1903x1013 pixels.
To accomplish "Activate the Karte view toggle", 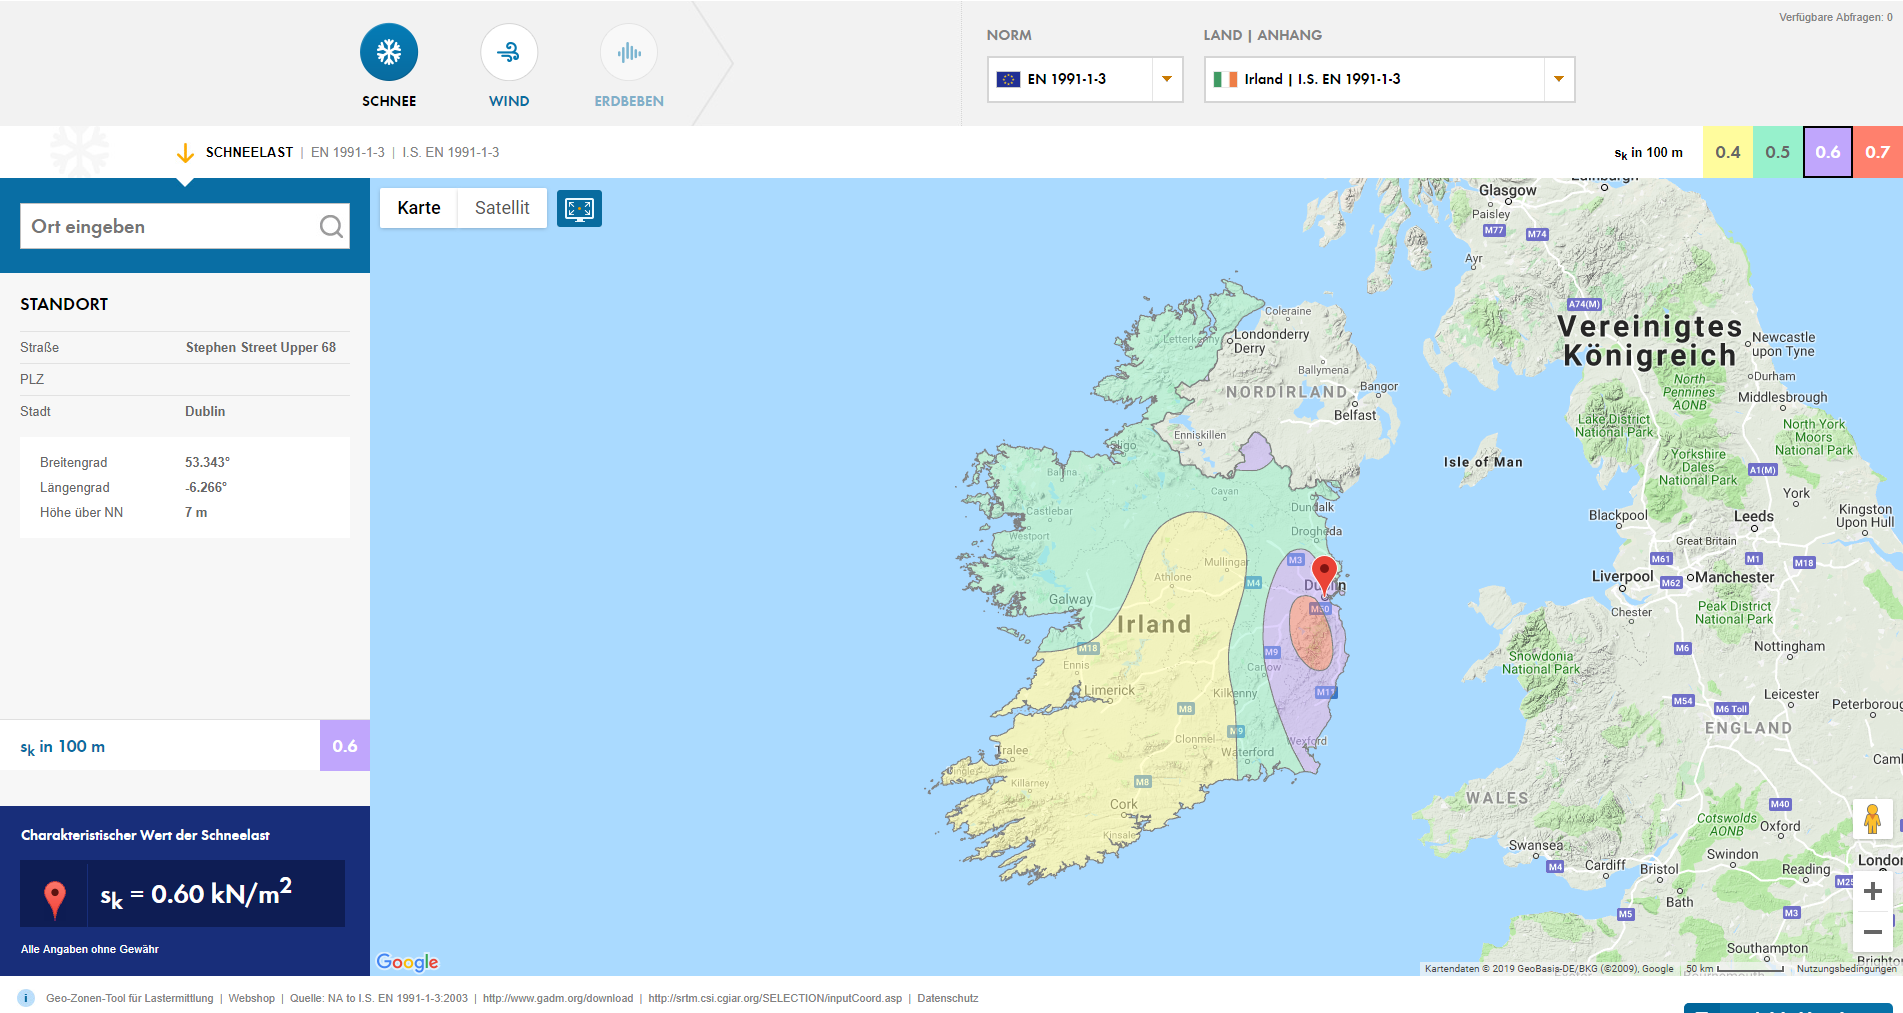I will coord(420,208).
